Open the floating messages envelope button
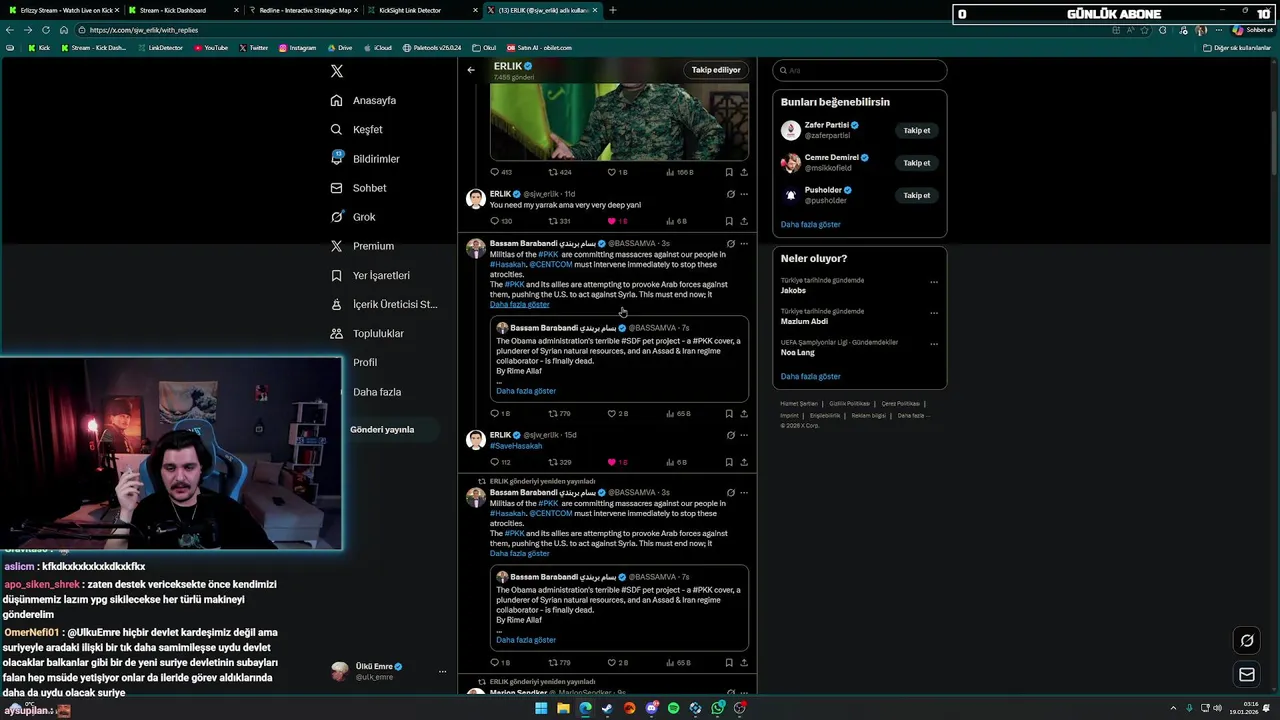 coord(1247,675)
